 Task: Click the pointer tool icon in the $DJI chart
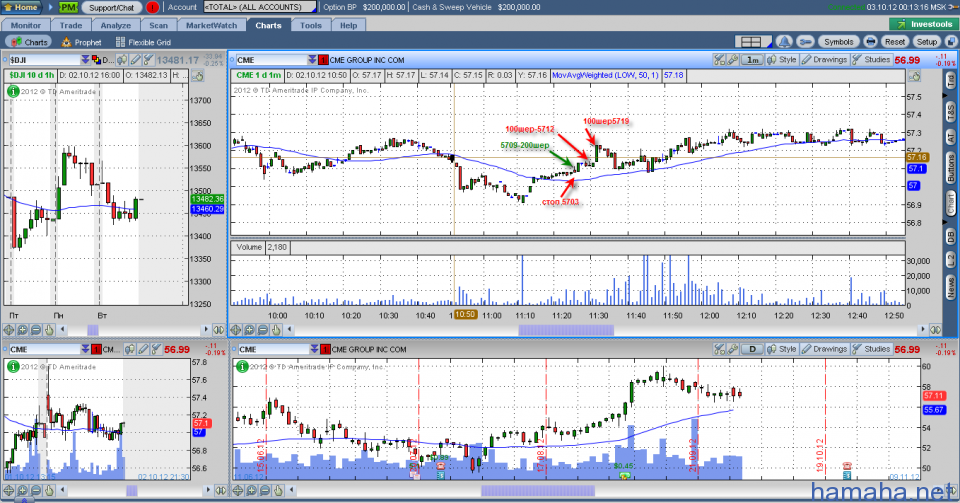(x=197, y=76)
